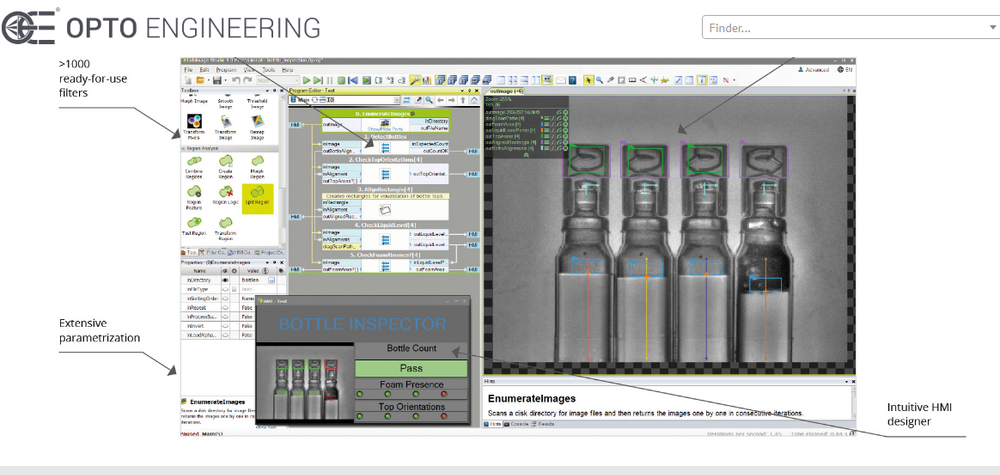Select the highlighted Split Region filter
This screenshot has height=475, width=1000.
click(x=258, y=198)
